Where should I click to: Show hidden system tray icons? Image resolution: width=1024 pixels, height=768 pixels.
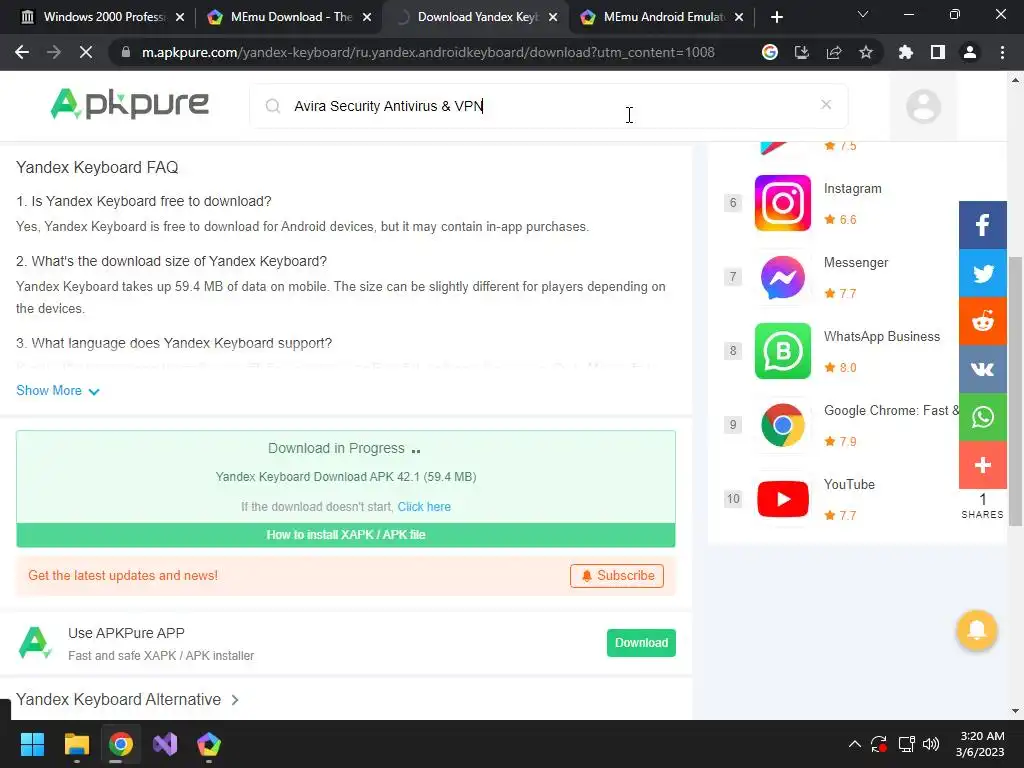click(x=854, y=744)
